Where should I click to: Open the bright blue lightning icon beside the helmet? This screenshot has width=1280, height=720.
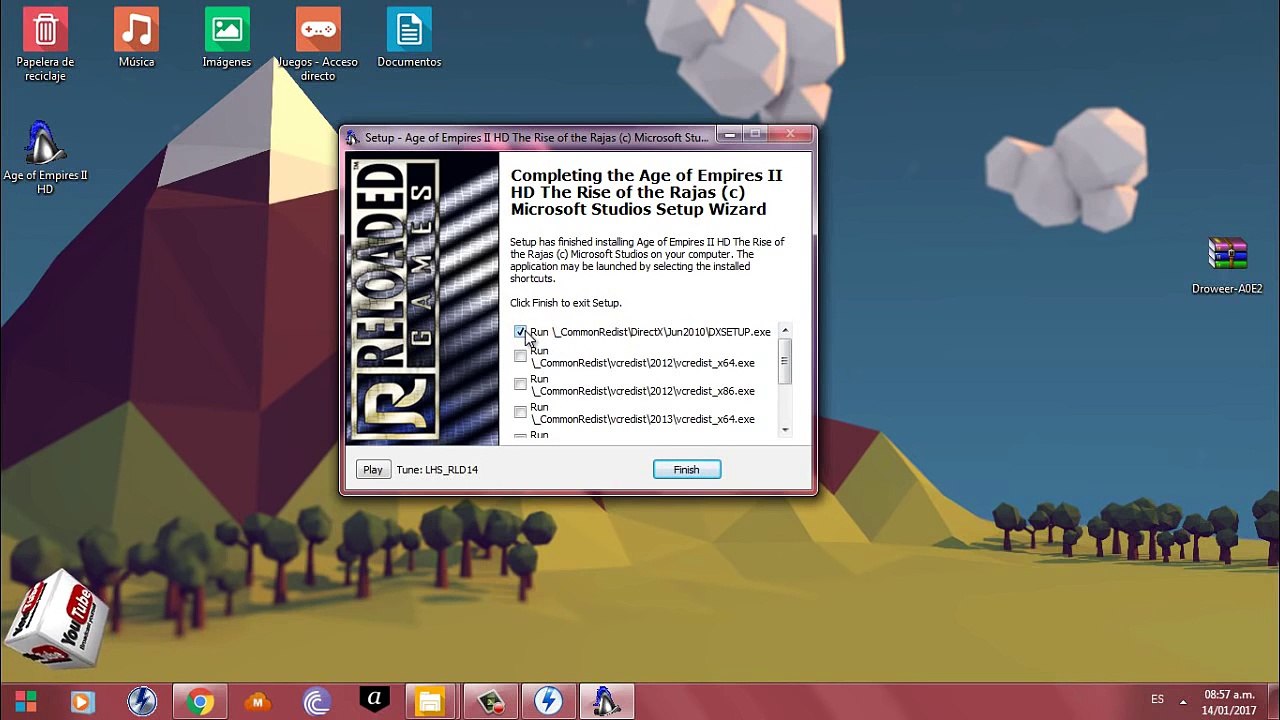click(548, 702)
